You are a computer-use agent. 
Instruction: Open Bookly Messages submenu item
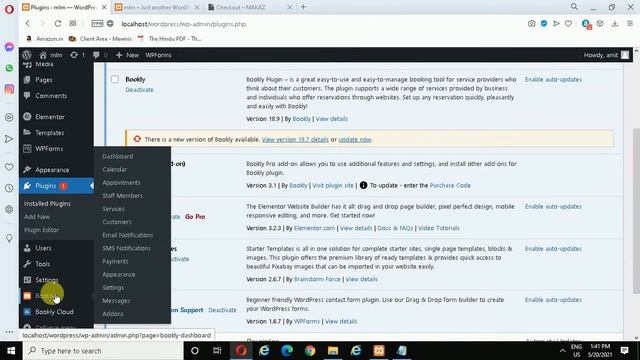tap(116, 301)
